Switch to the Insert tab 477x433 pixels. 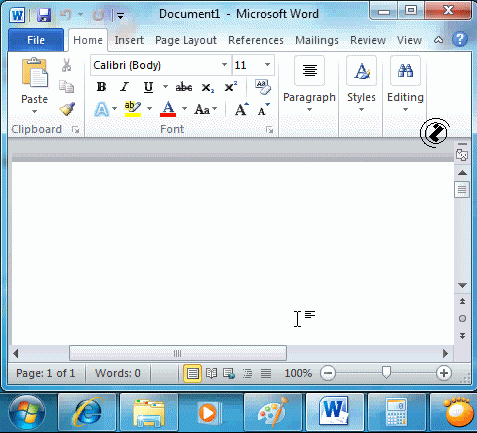[x=129, y=40]
